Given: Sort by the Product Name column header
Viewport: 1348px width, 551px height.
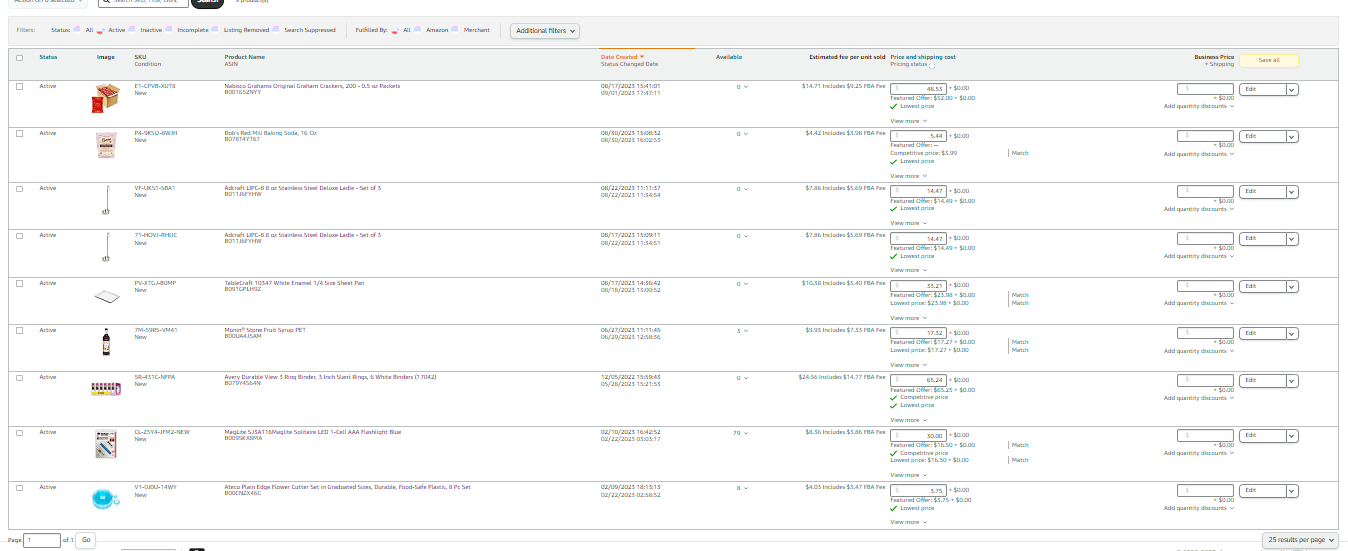Looking at the screenshot, I should click(x=245, y=57).
